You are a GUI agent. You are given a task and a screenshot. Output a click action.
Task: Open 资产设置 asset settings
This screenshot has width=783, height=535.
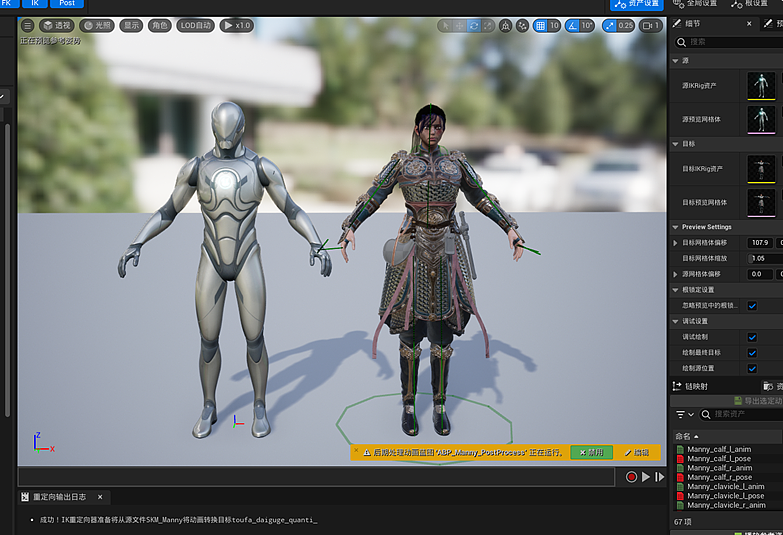tap(637, 4)
